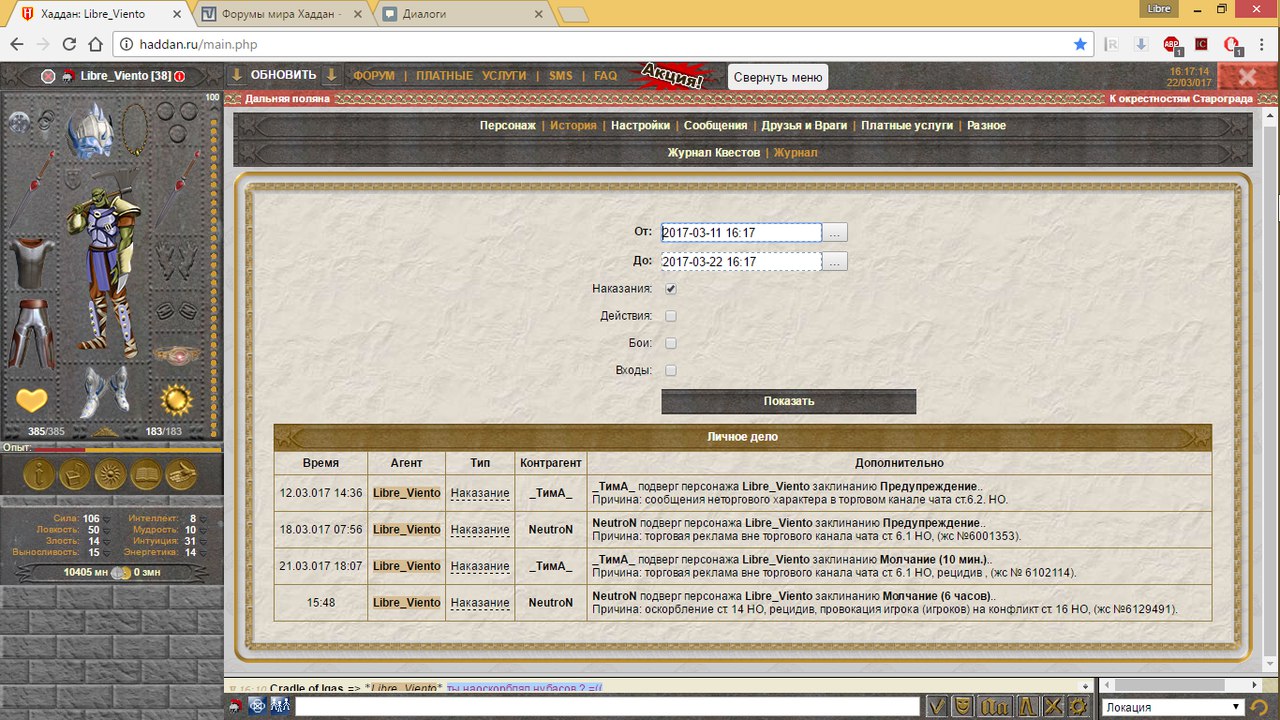Switch to Диалоги browser tab
Screen dimensions: 1280x720
click(462, 14)
